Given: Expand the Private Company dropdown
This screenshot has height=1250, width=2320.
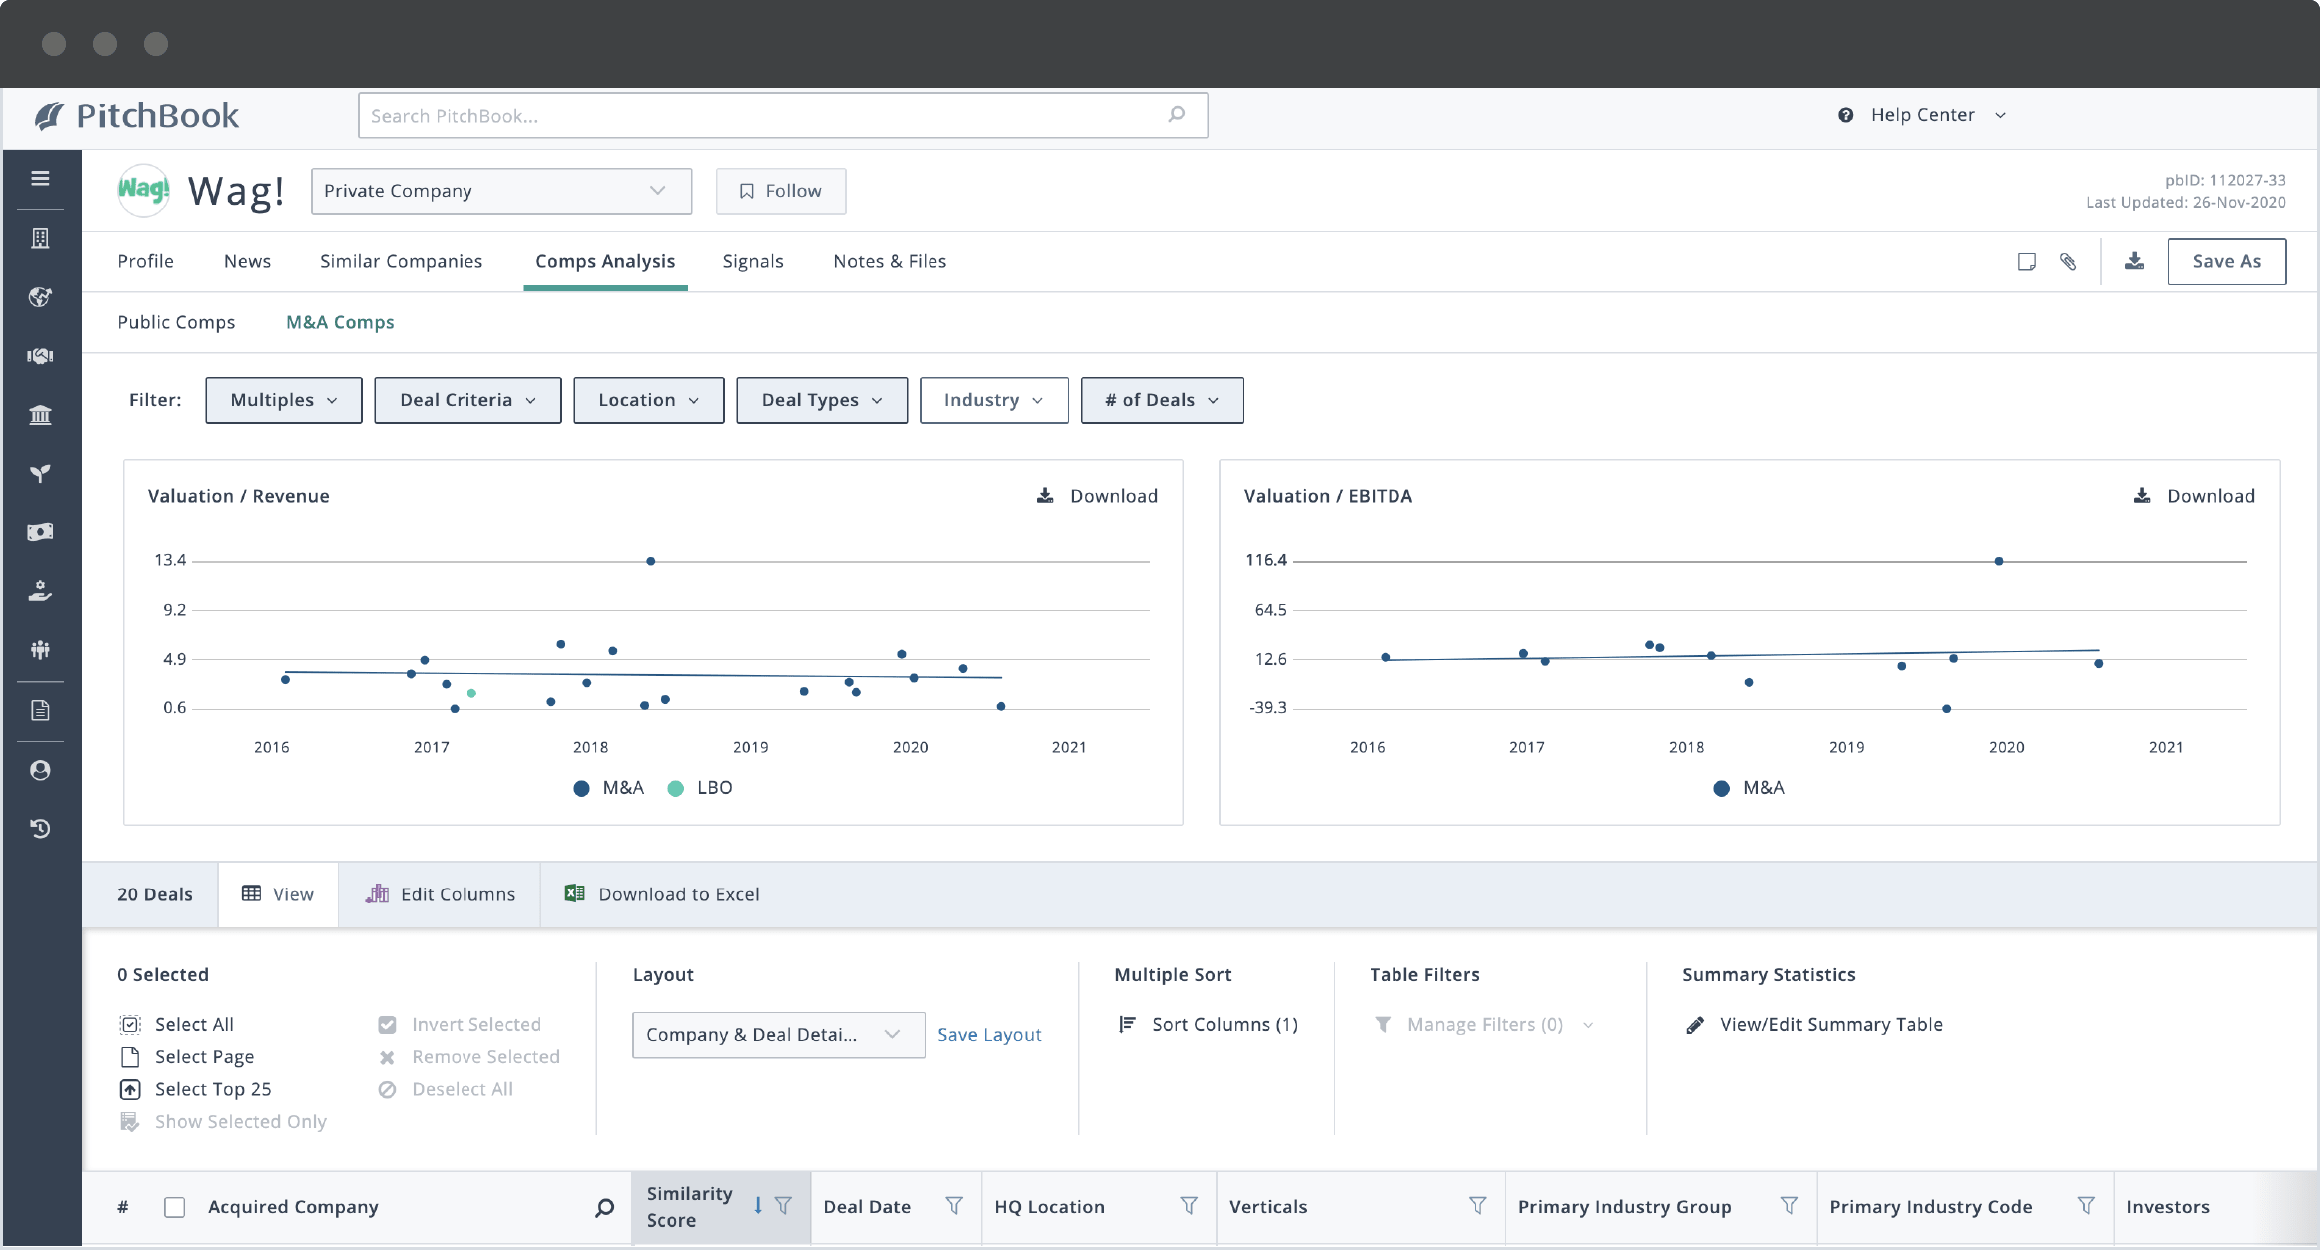Looking at the screenshot, I should click(501, 191).
